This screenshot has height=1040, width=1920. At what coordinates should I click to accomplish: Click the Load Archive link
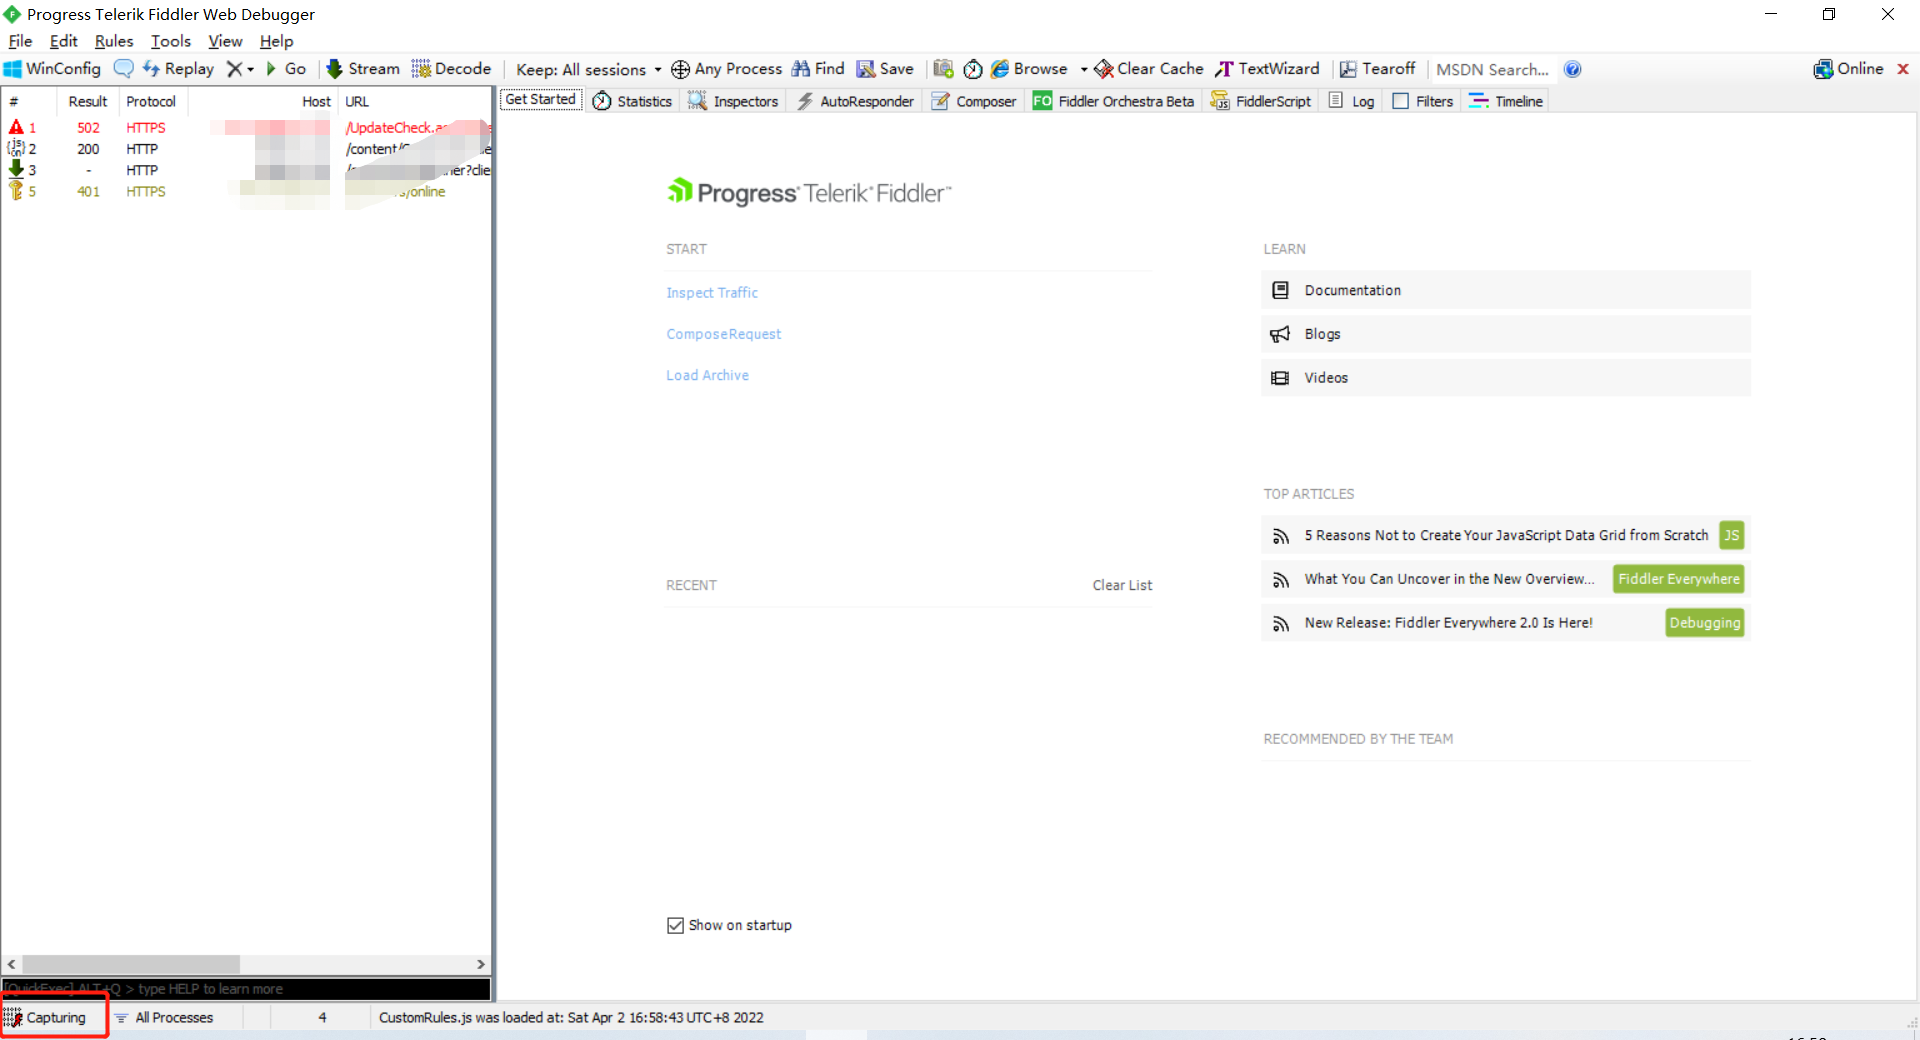(707, 375)
